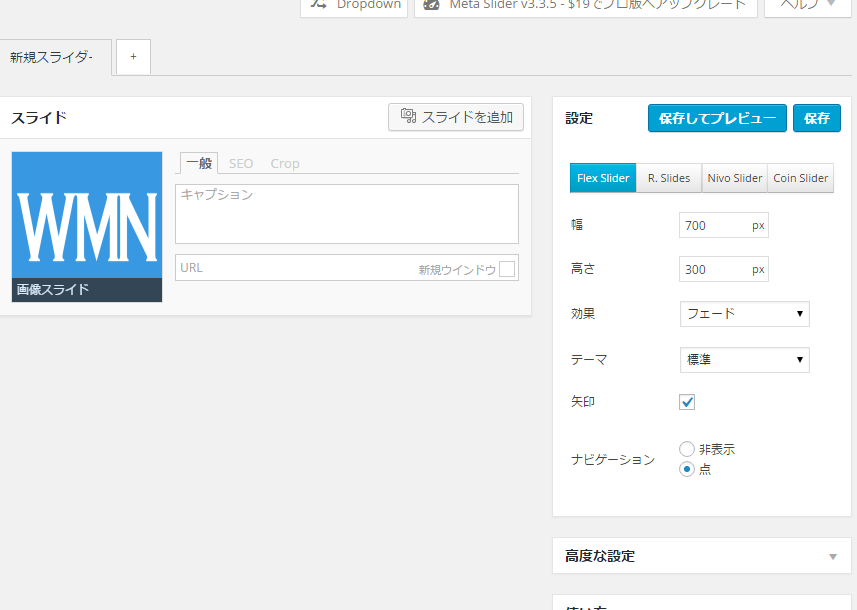Select the R. Slides type

click(668, 177)
